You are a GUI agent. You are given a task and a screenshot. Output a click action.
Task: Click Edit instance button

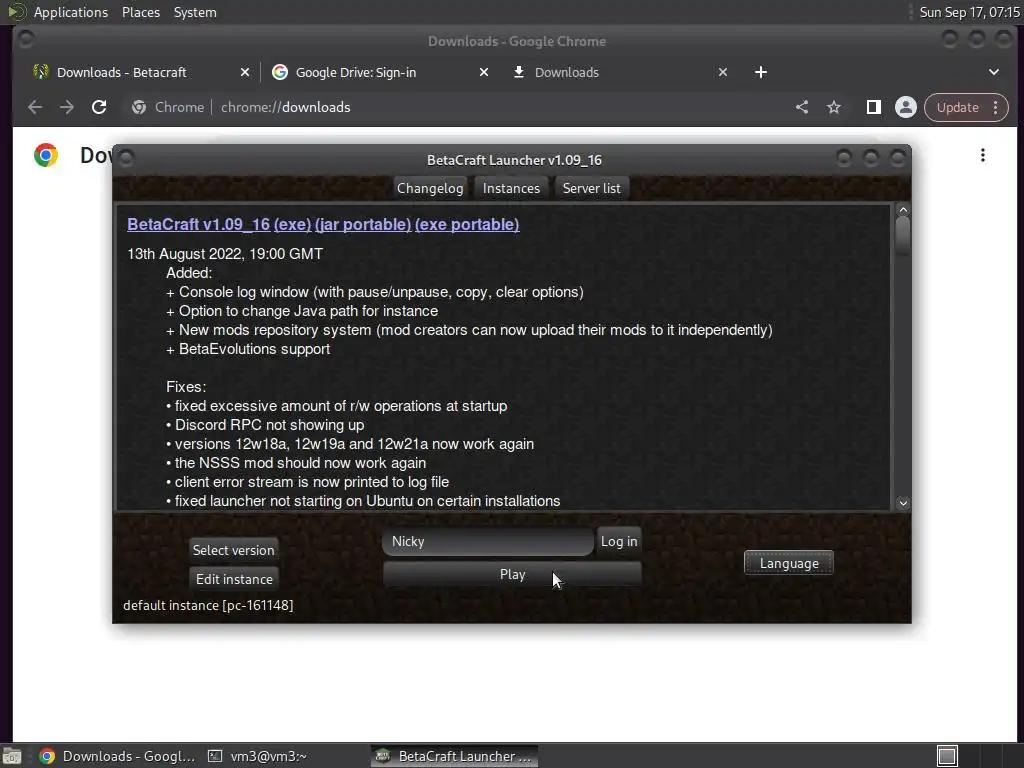(x=234, y=579)
